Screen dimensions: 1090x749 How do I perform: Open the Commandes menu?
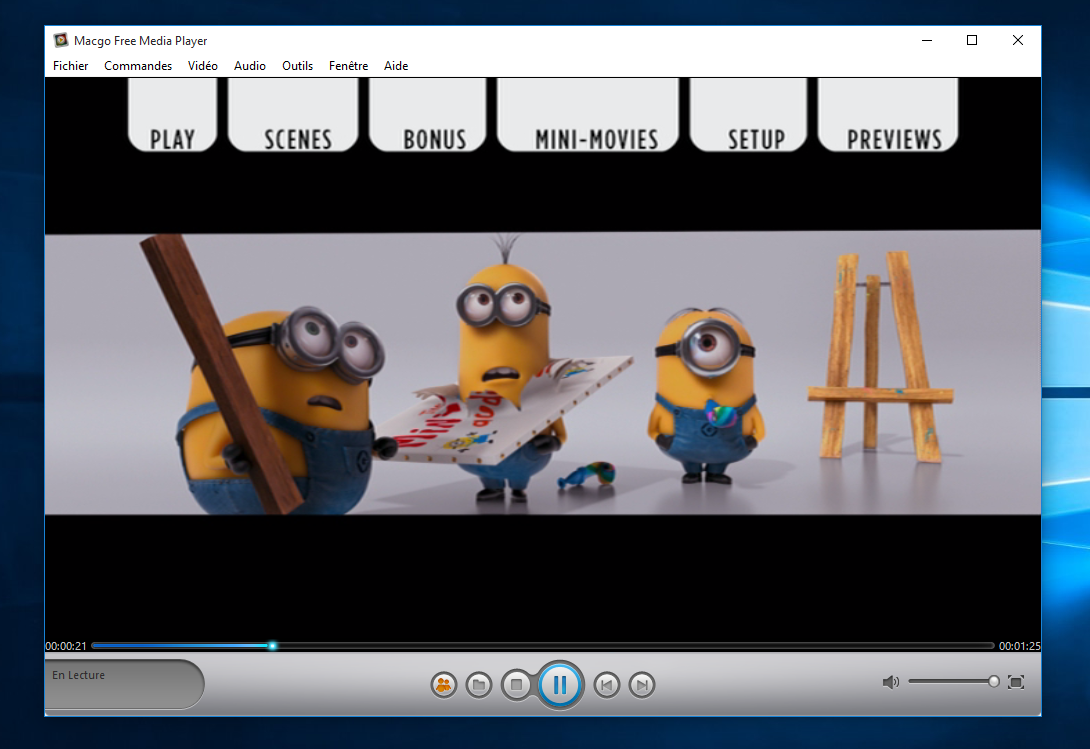[x=138, y=65]
